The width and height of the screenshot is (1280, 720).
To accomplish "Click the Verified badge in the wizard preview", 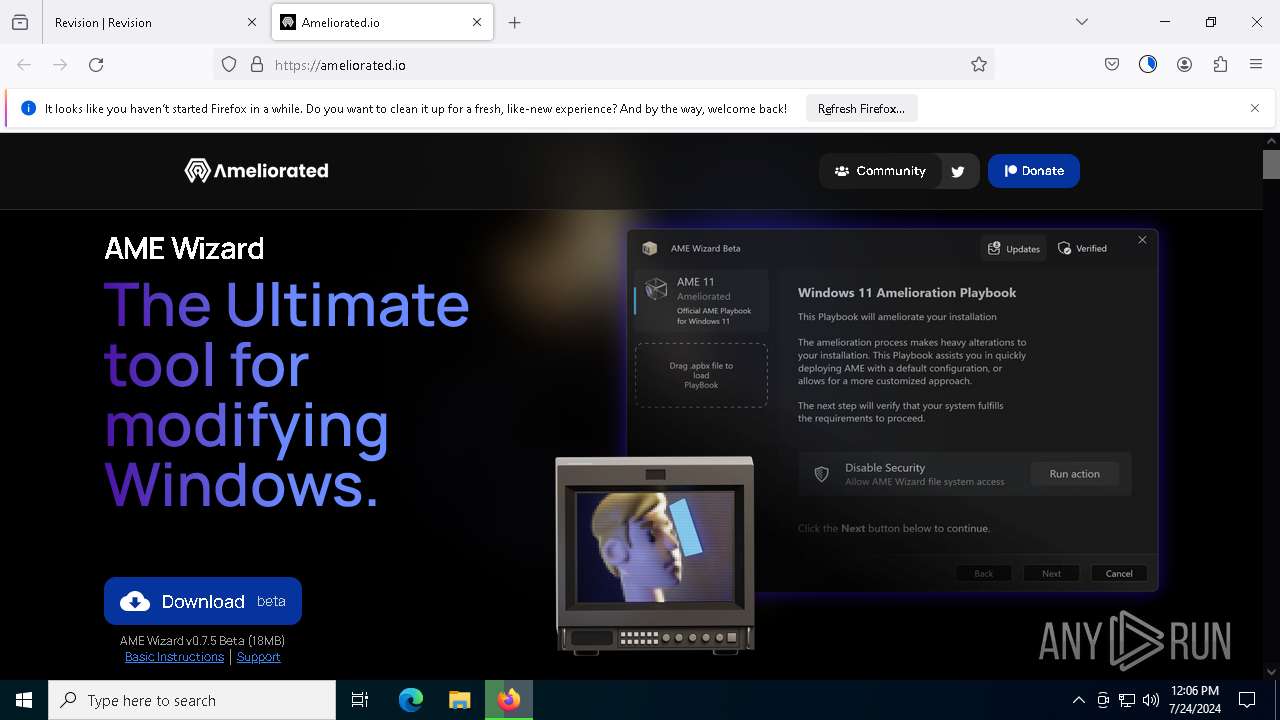I will pos(1083,248).
